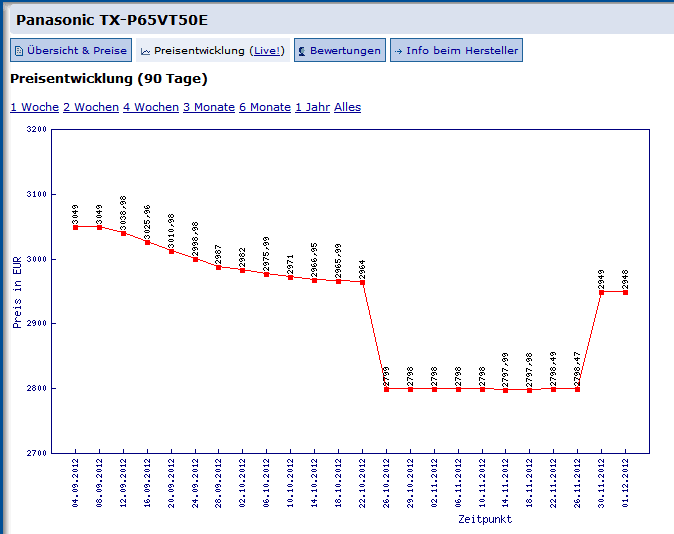The image size is (674, 534).
Task: Click the 2998,98 data point on 24.09.2012
Action: pyautogui.click(x=196, y=259)
